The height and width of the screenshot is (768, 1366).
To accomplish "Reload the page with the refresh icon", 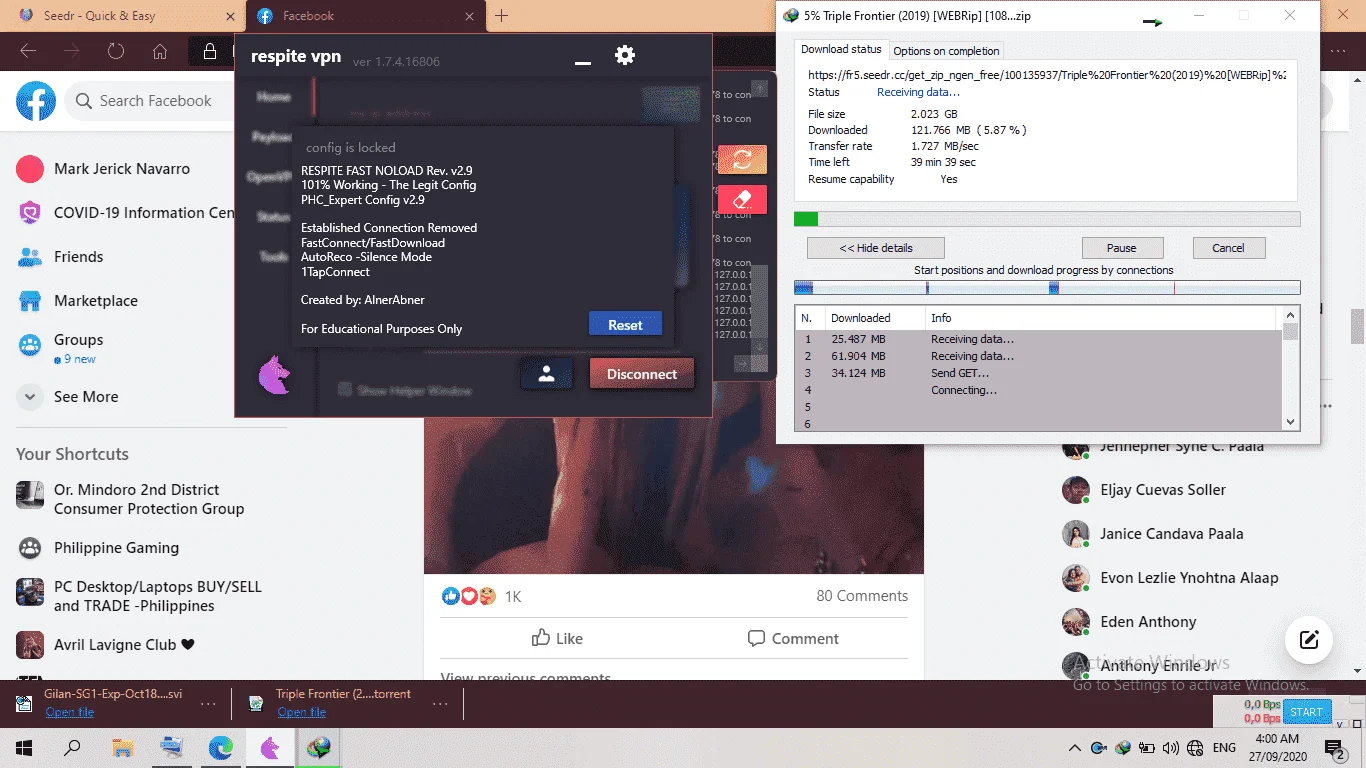I will (116, 52).
